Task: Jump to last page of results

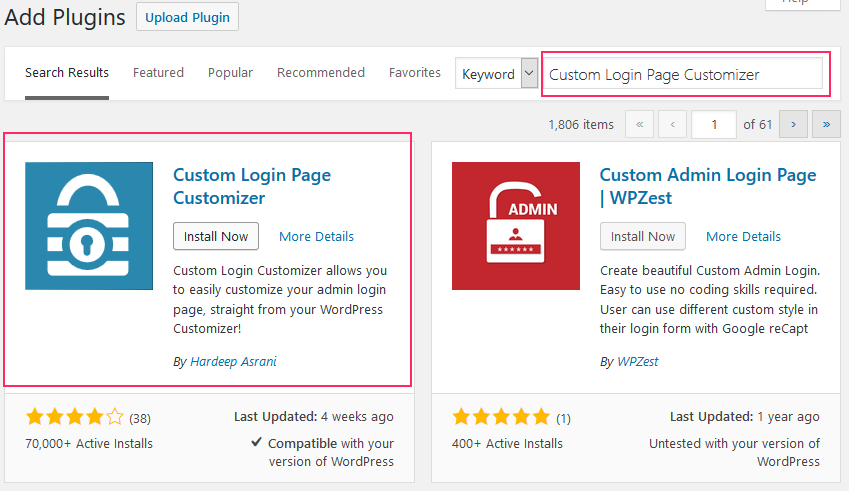Action: pos(826,125)
